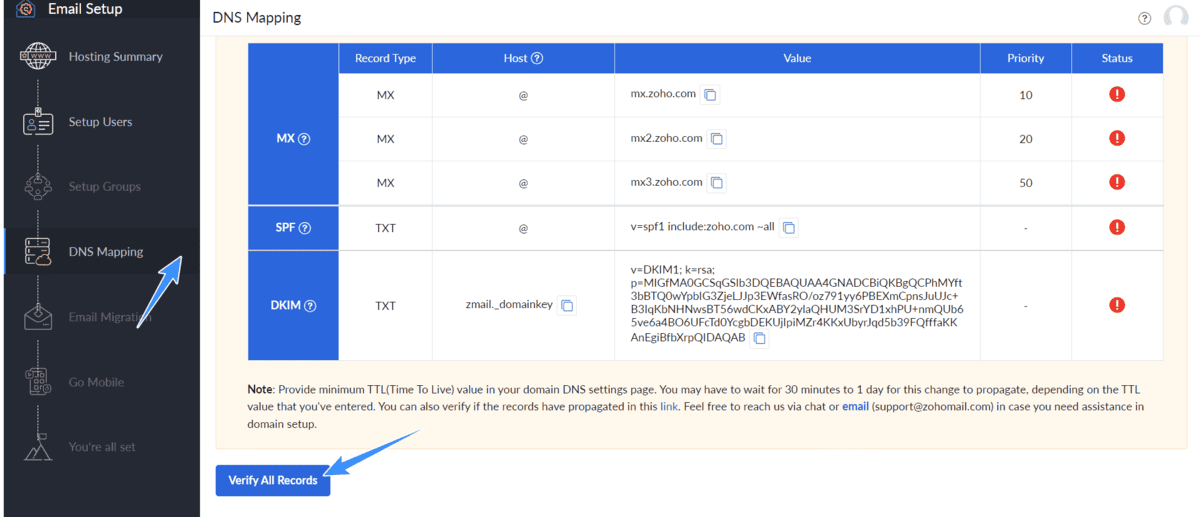Image resolution: width=1200 pixels, height=517 pixels.
Task: Click the error status for mx3.zoho.com
Action: pyautogui.click(x=1117, y=182)
